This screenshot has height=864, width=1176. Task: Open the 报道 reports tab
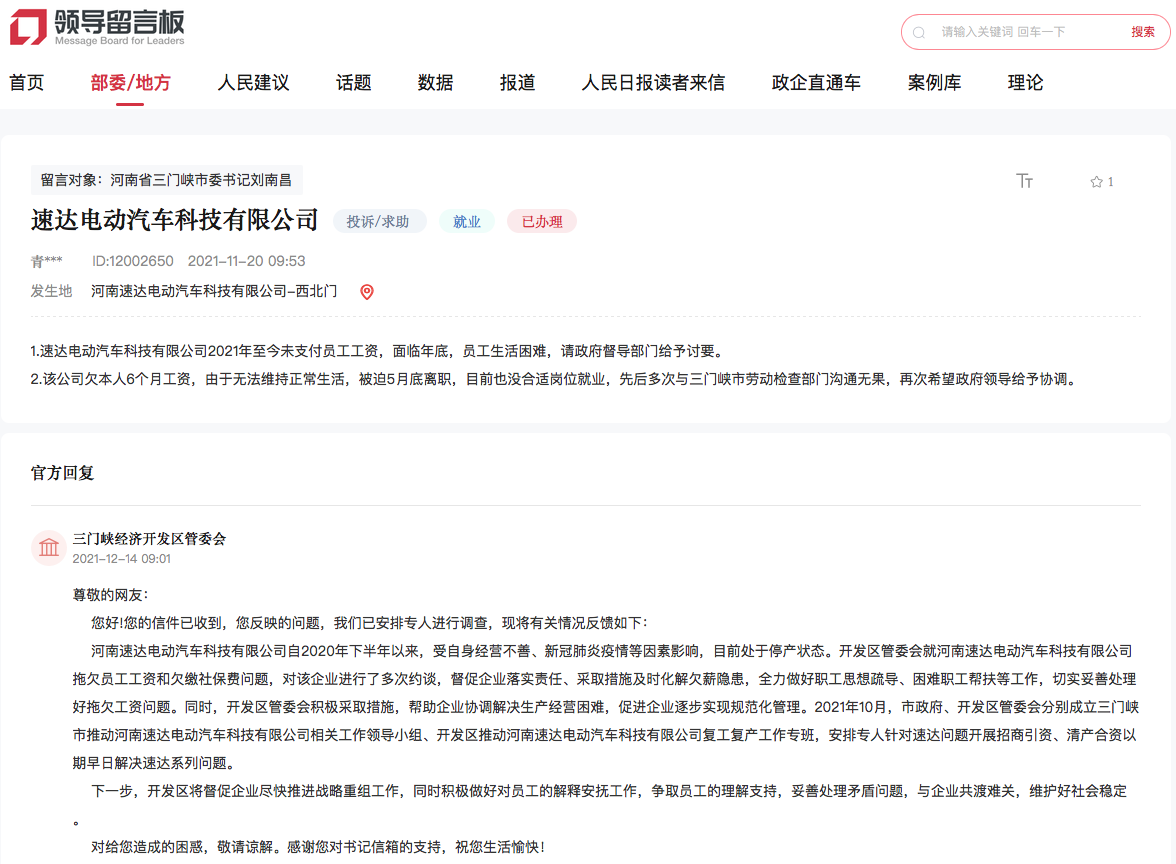517,83
